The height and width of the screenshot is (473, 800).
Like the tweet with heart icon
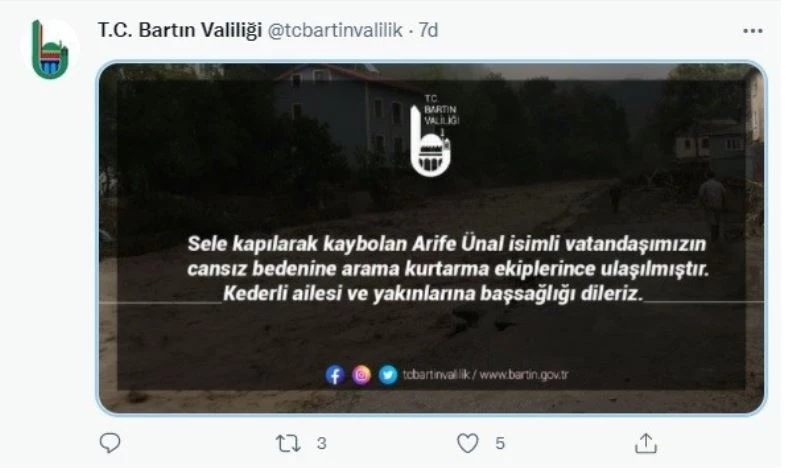(467, 443)
